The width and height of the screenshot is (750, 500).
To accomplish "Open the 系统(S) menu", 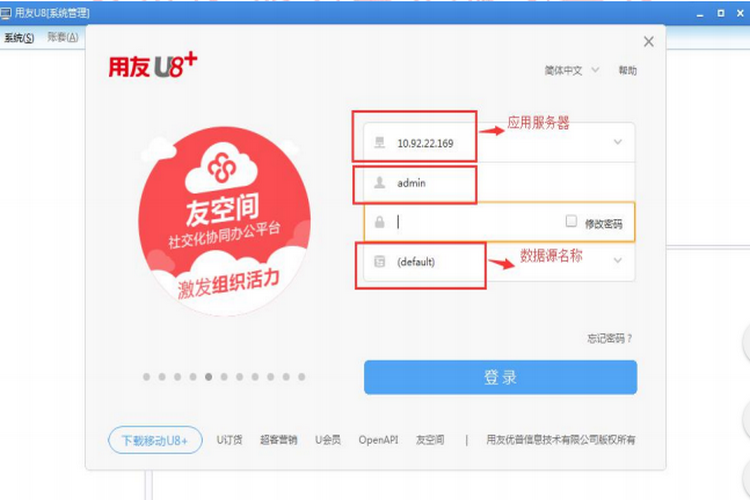I will [19, 37].
